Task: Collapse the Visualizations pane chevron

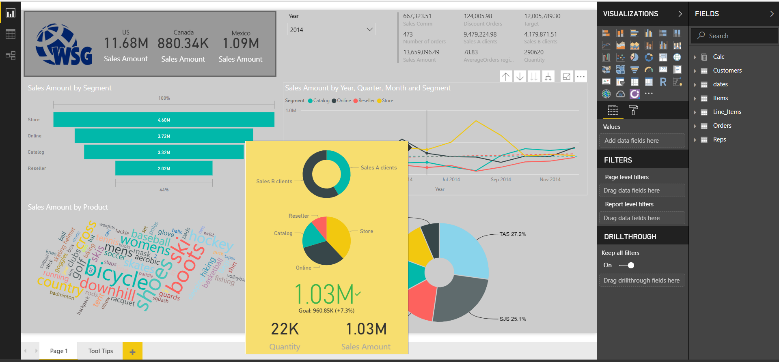Action: [680, 14]
